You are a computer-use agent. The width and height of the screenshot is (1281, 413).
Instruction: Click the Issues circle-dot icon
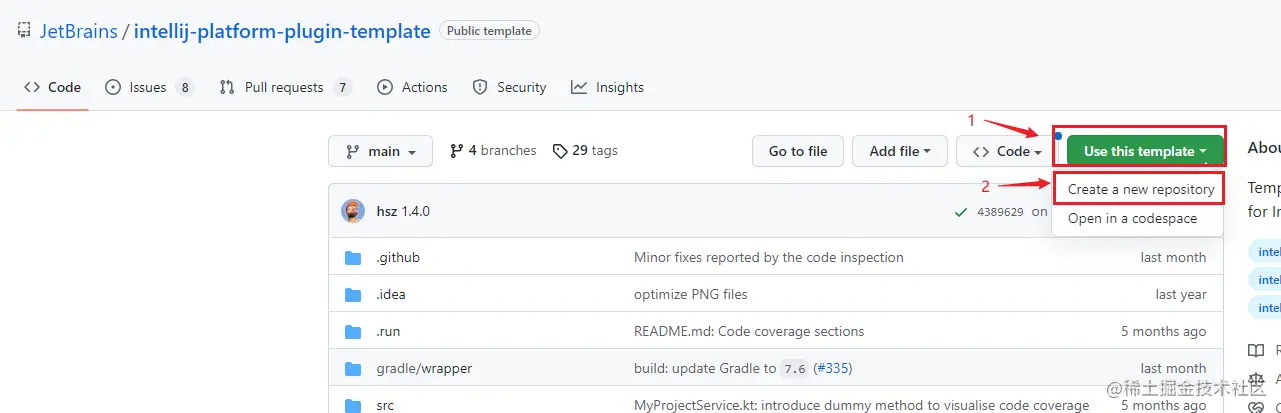coord(113,87)
